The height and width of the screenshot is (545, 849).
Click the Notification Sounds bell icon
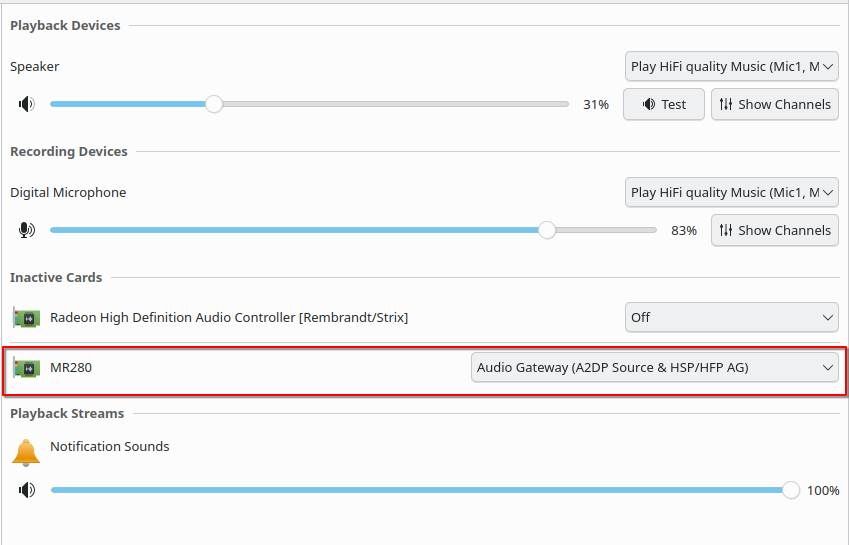(26, 452)
